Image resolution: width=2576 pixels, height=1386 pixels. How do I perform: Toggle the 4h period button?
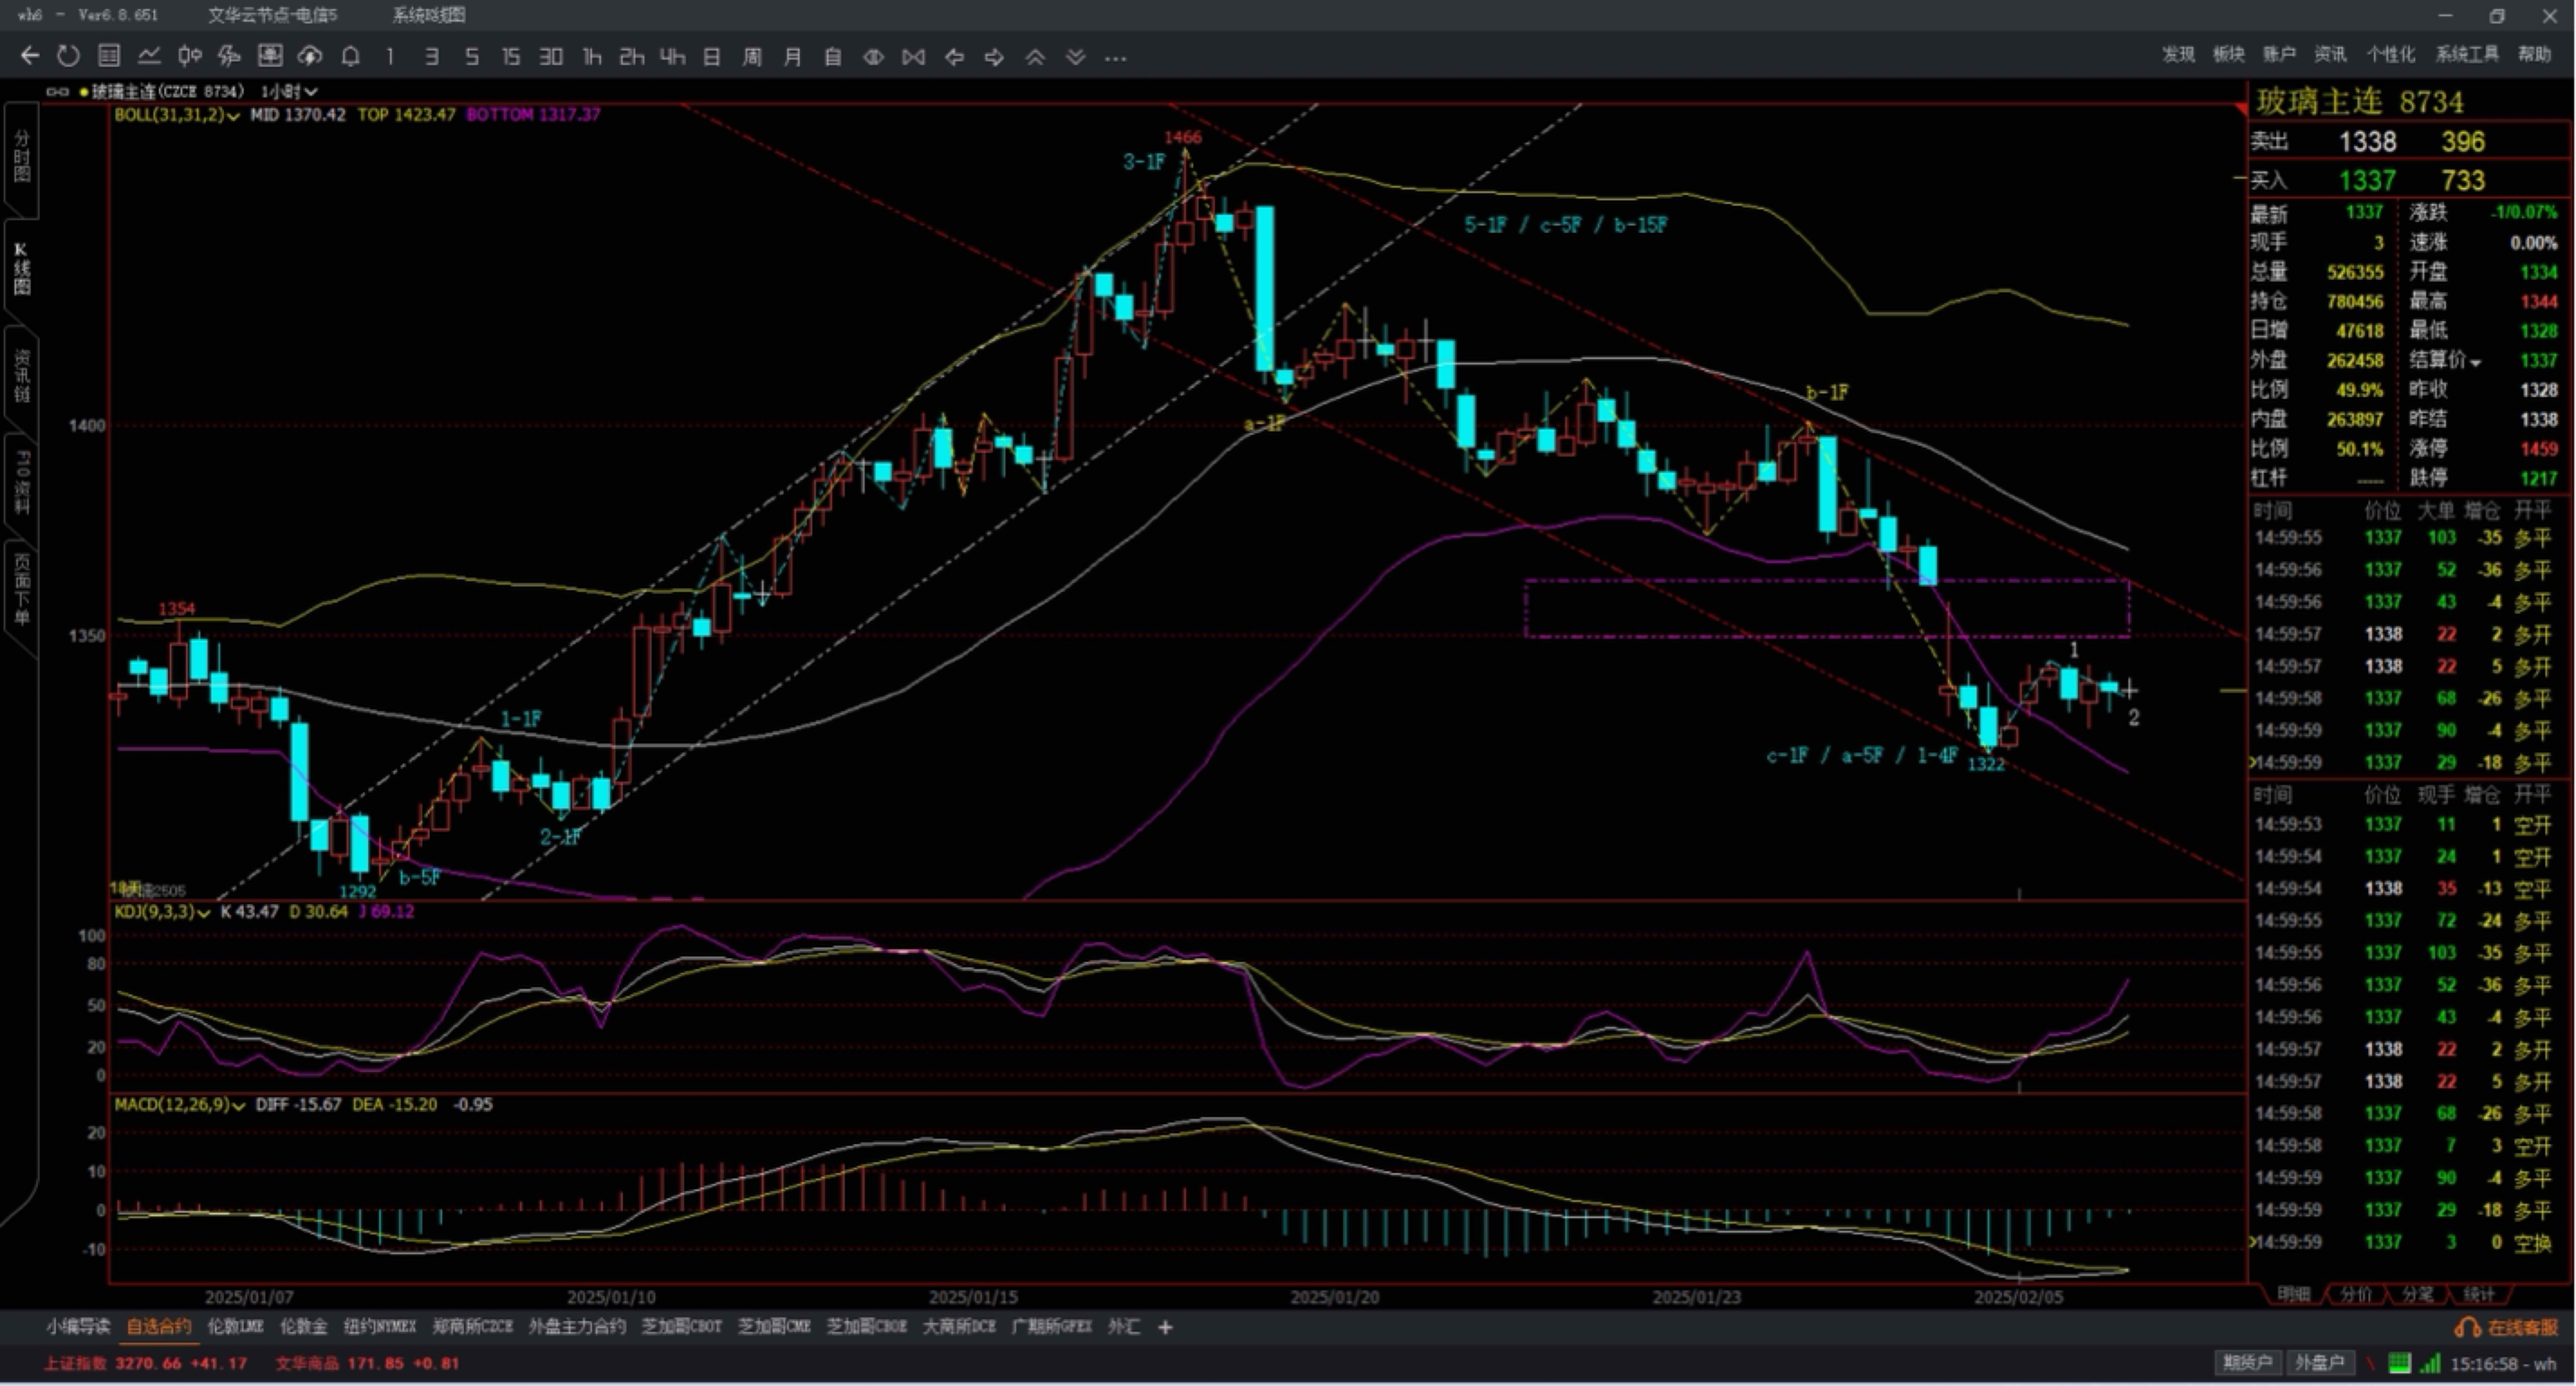(672, 57)
